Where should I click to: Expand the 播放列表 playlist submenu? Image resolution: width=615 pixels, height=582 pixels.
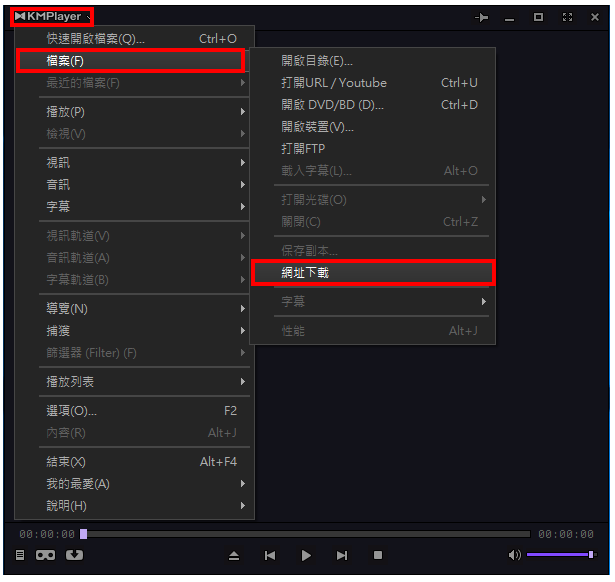pyautogui.click(x=135, y=382)
